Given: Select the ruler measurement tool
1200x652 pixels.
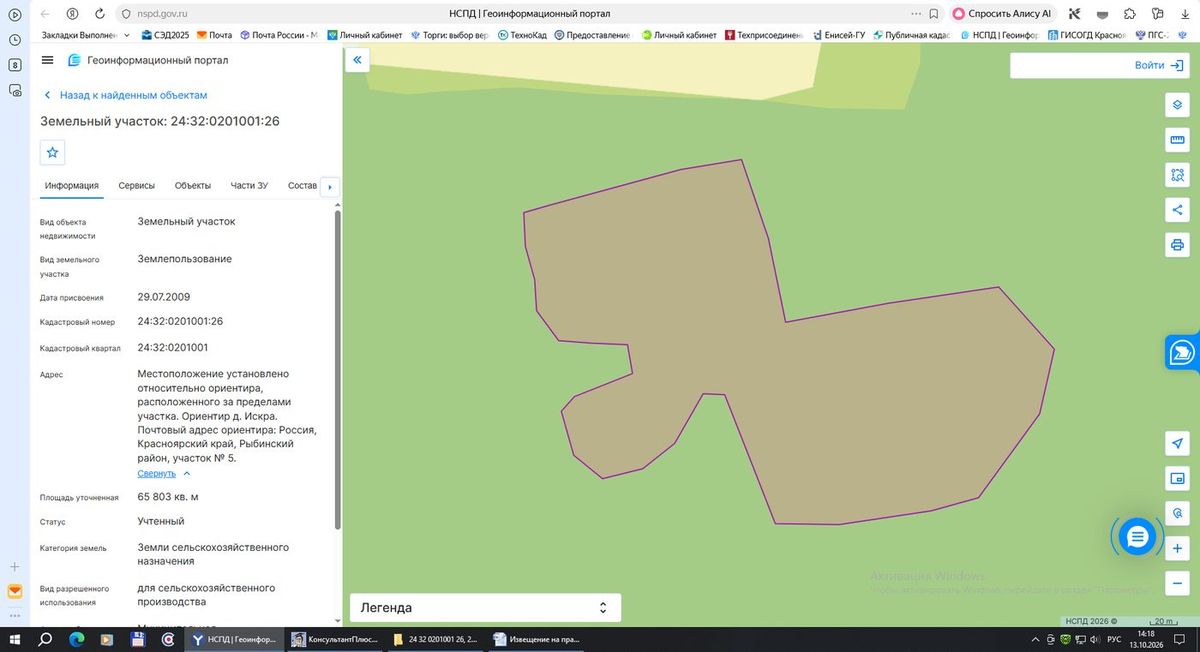Looking at the screenshot, I should 1177,140.
